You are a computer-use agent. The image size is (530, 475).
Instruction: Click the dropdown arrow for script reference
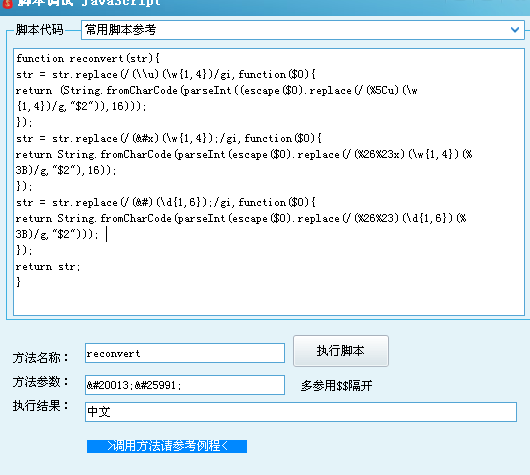coord(515,30)
